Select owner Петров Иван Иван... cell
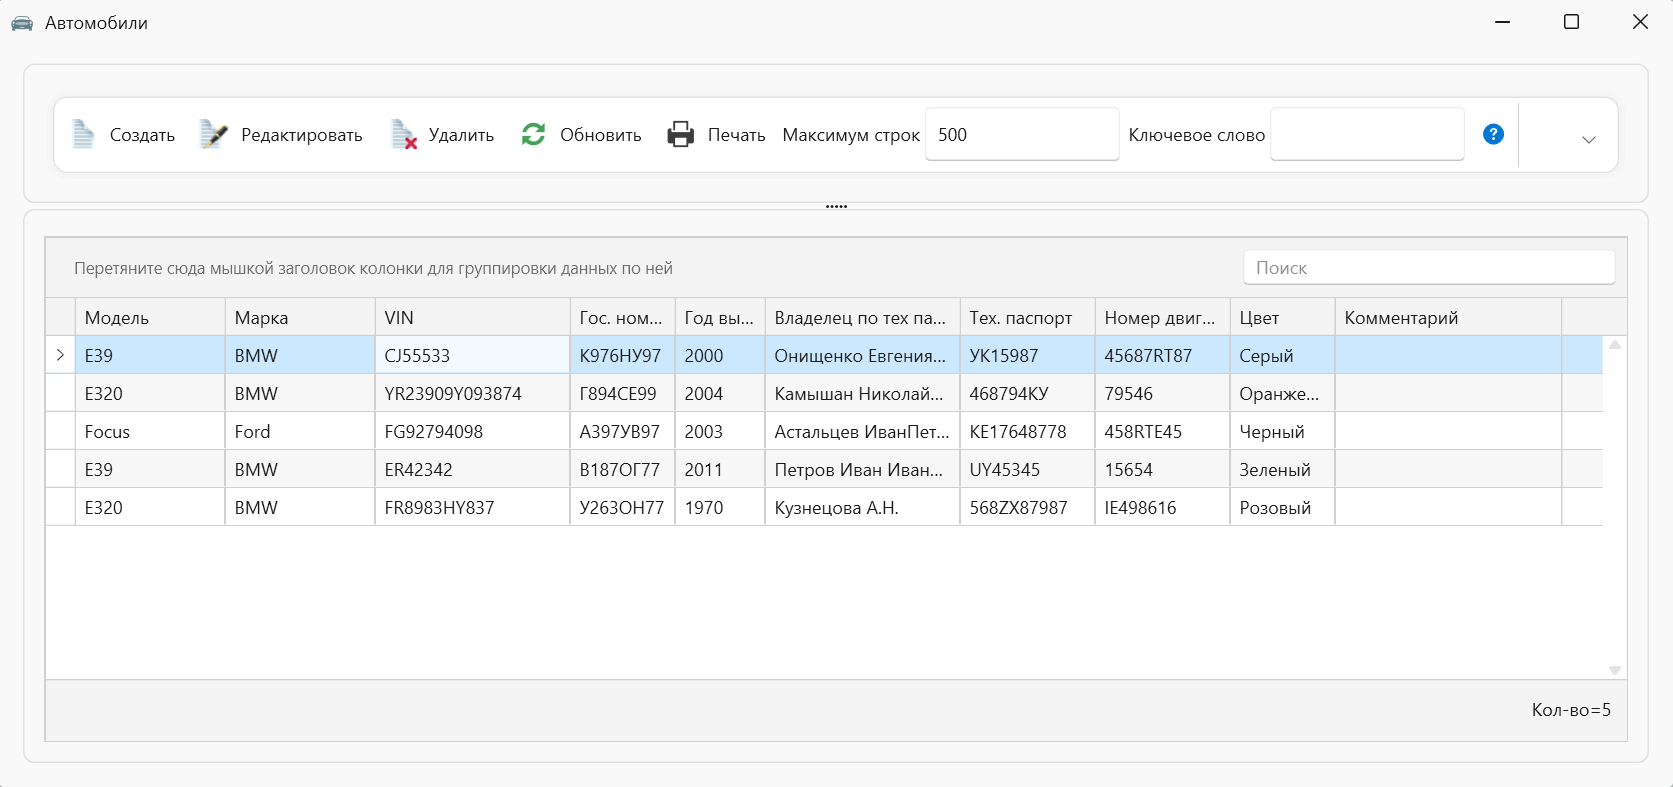Image resolution: width=1673 pixels, height=787 pixels. pyautogui.click(x=863, y=469)
